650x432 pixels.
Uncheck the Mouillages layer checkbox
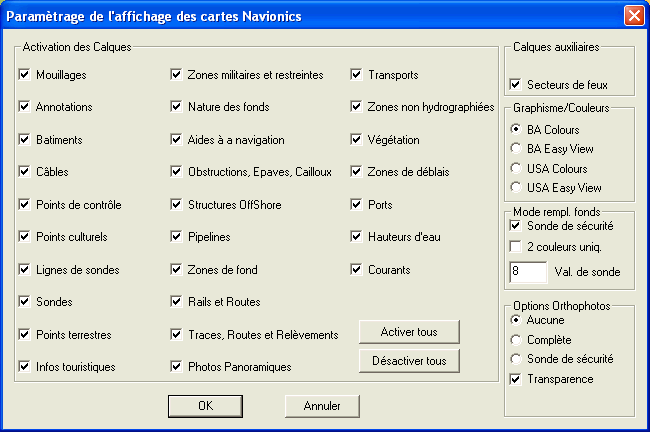tap(24, 75)
